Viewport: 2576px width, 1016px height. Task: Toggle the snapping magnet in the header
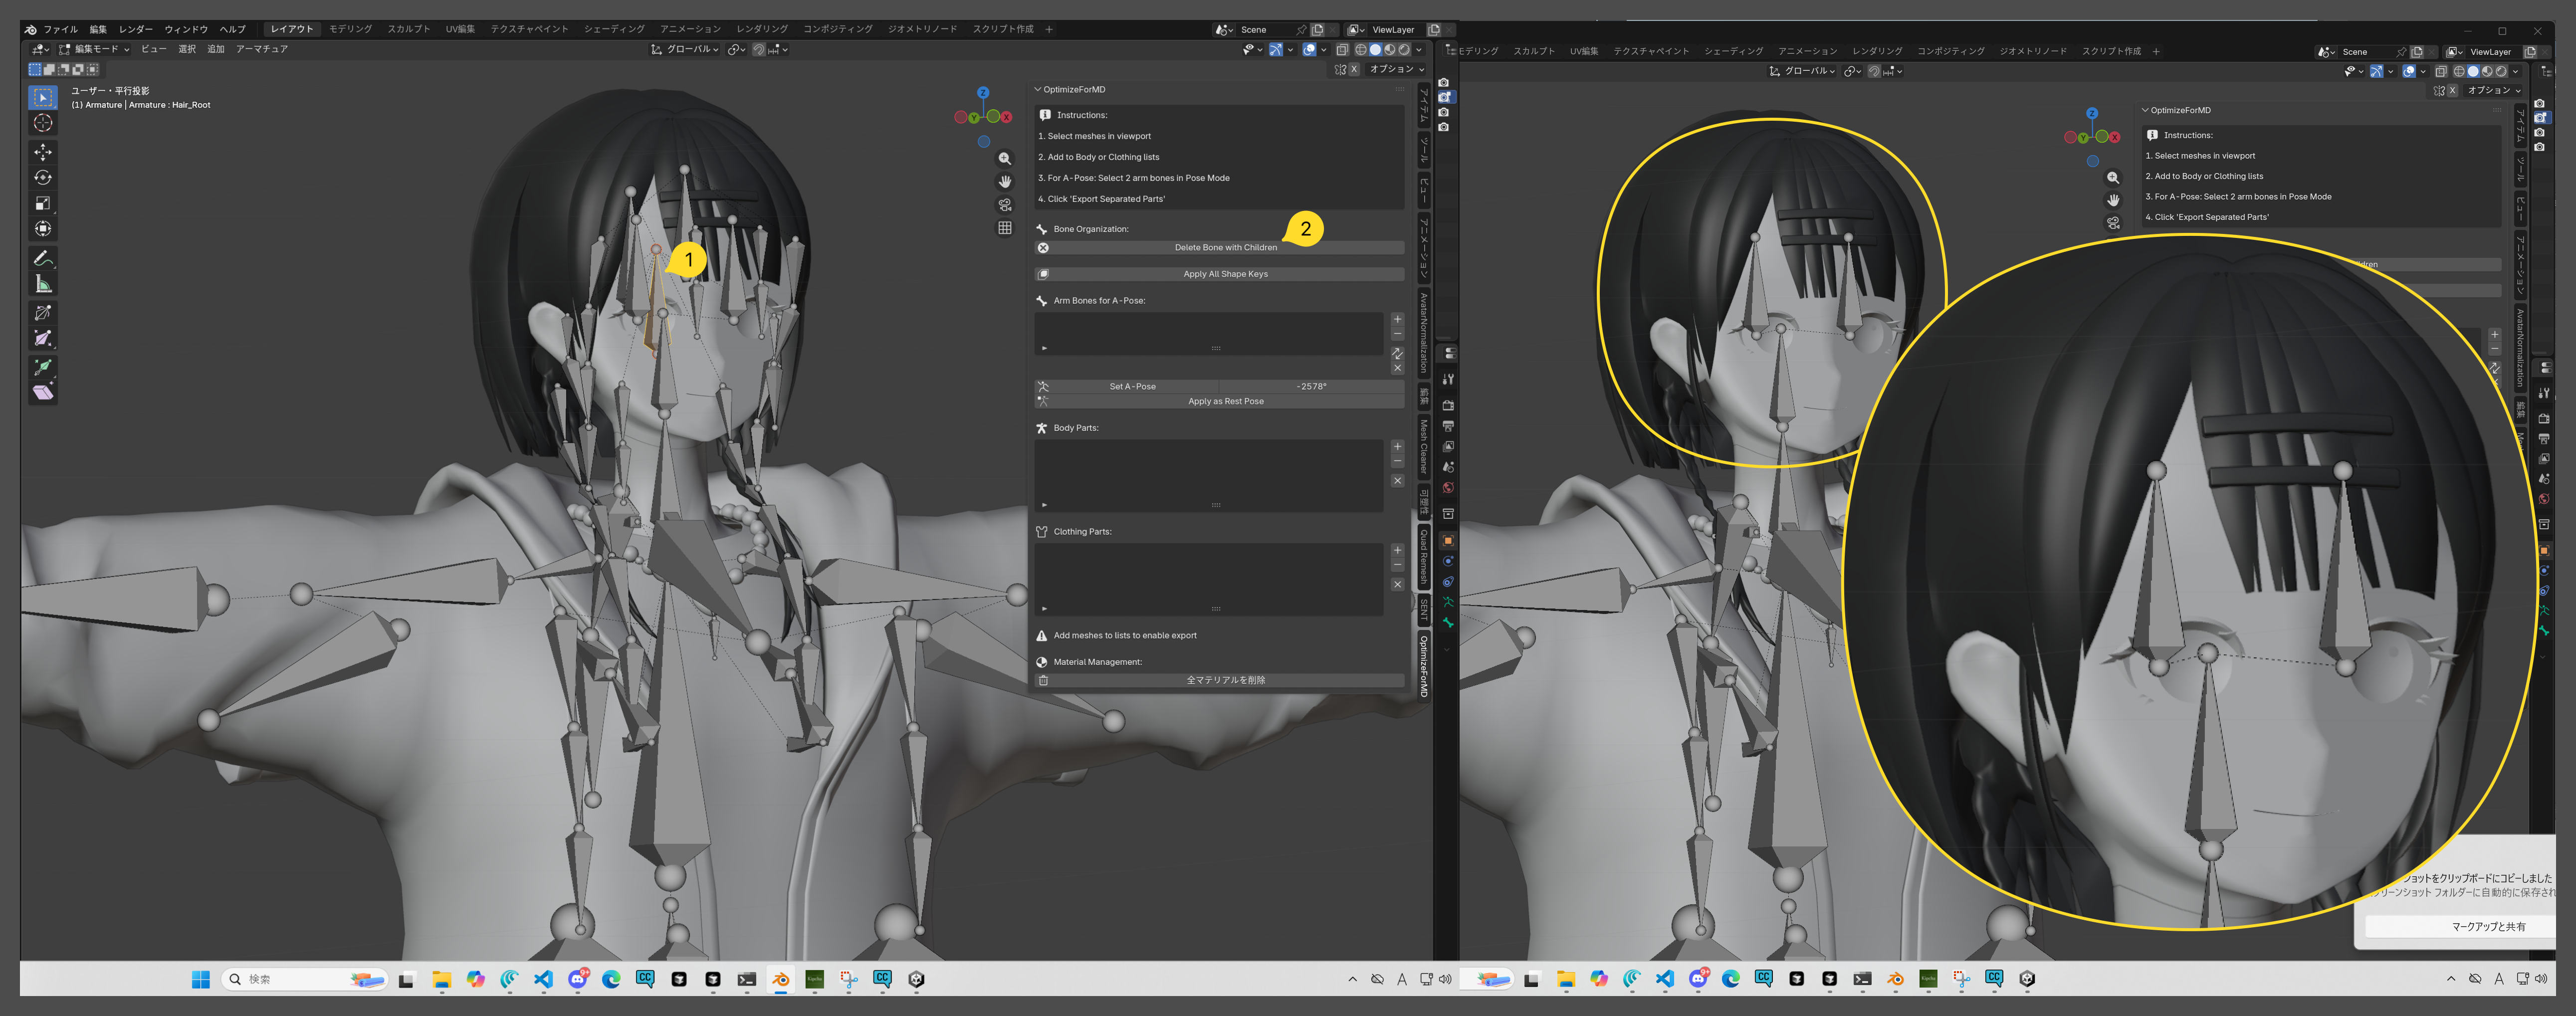[x=759, y=49]
